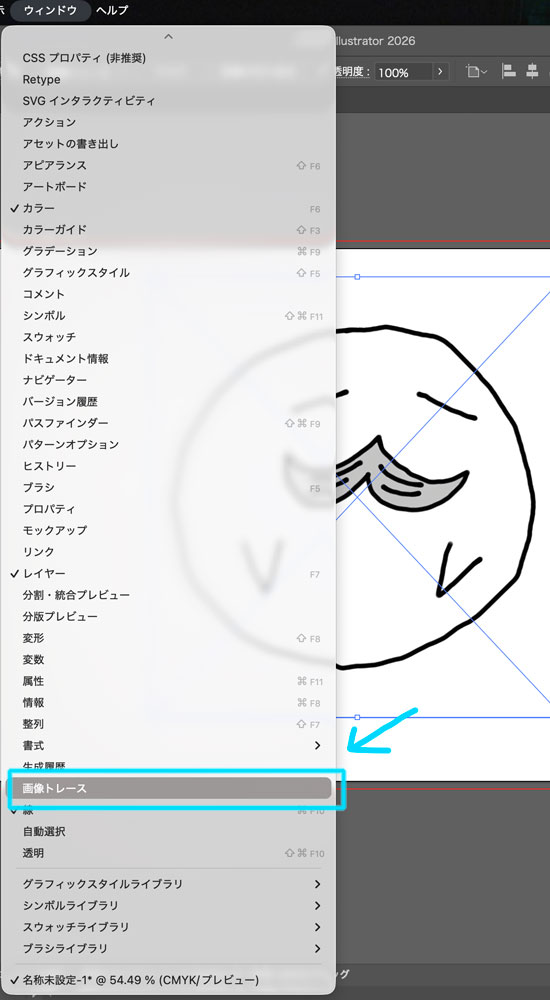This screenshot has width=550, height=1000.
Task: Open the グラデーション panel
Action: click(168, 251)
